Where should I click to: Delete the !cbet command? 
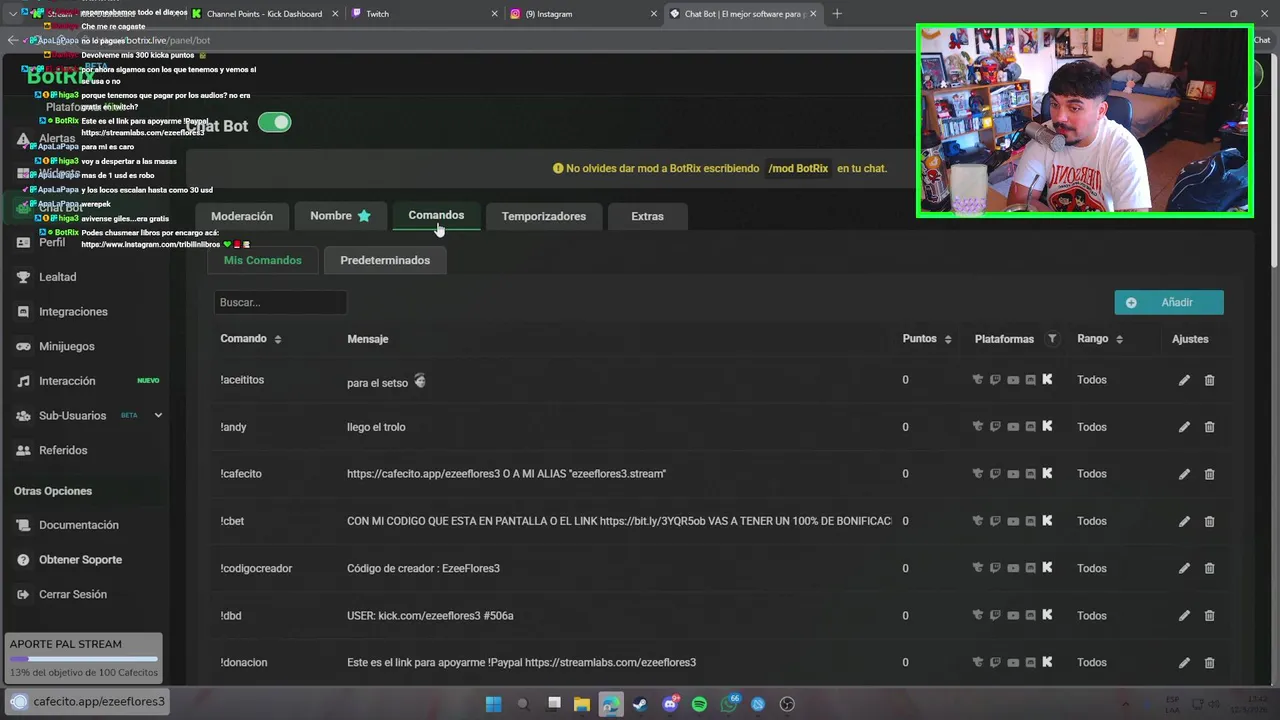coord(1209,521)
